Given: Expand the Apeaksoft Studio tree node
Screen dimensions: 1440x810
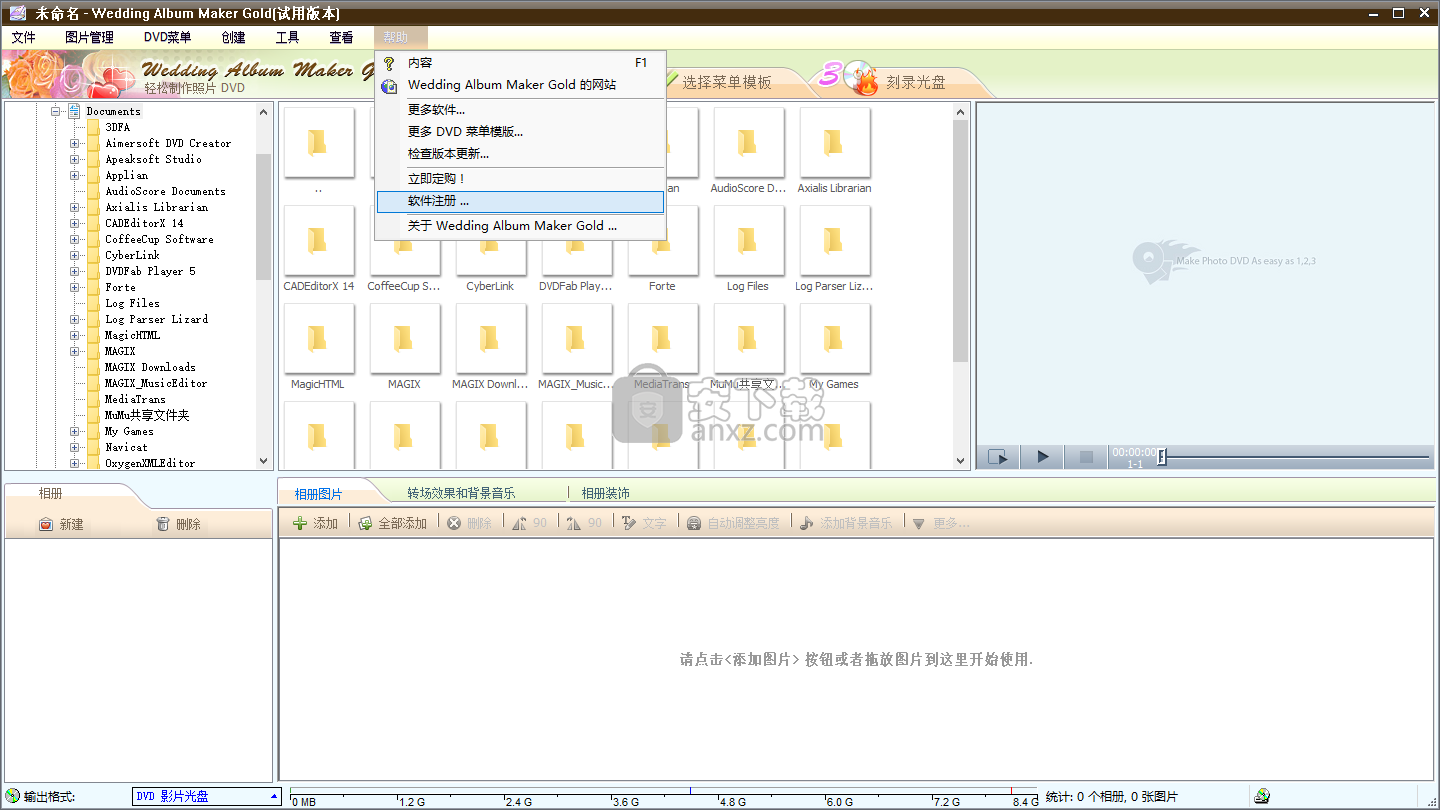Looking at the screenshot, I should click(x=74, y=159).
